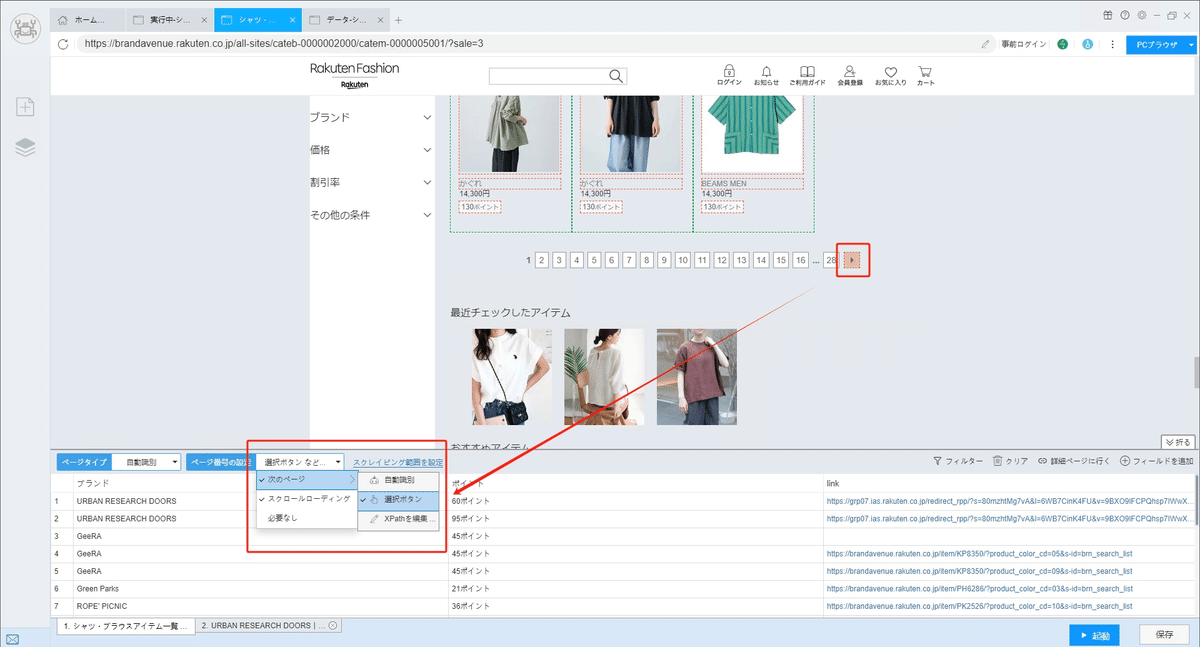Switch to the 実行中 tab
Viewport: 1200px width, 647px height.
pyautogui.click(x=170, y=20)
